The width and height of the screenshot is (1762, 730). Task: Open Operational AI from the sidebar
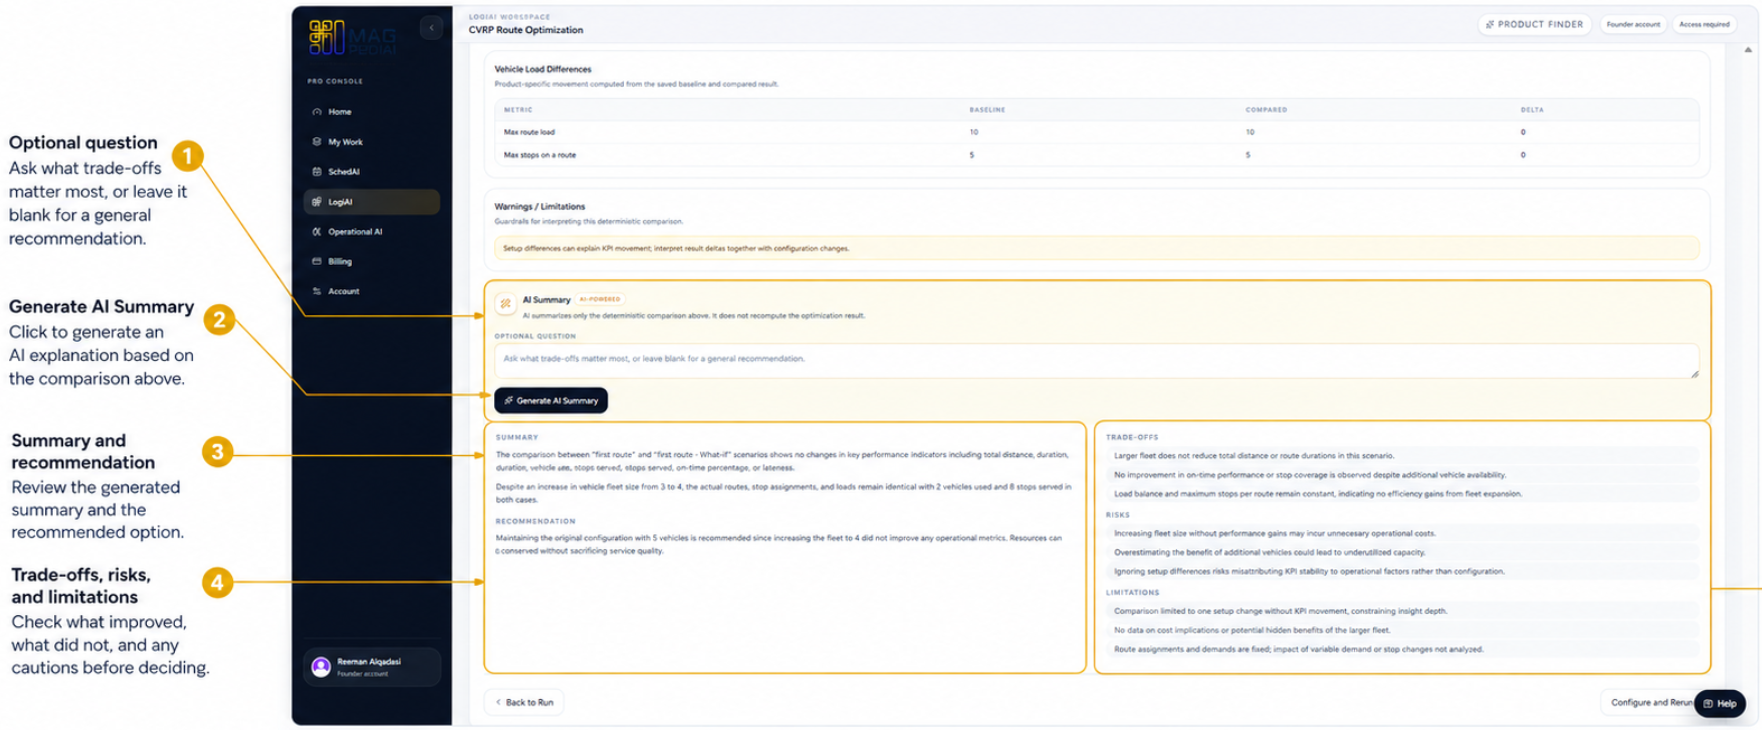[x=371, y=232]
